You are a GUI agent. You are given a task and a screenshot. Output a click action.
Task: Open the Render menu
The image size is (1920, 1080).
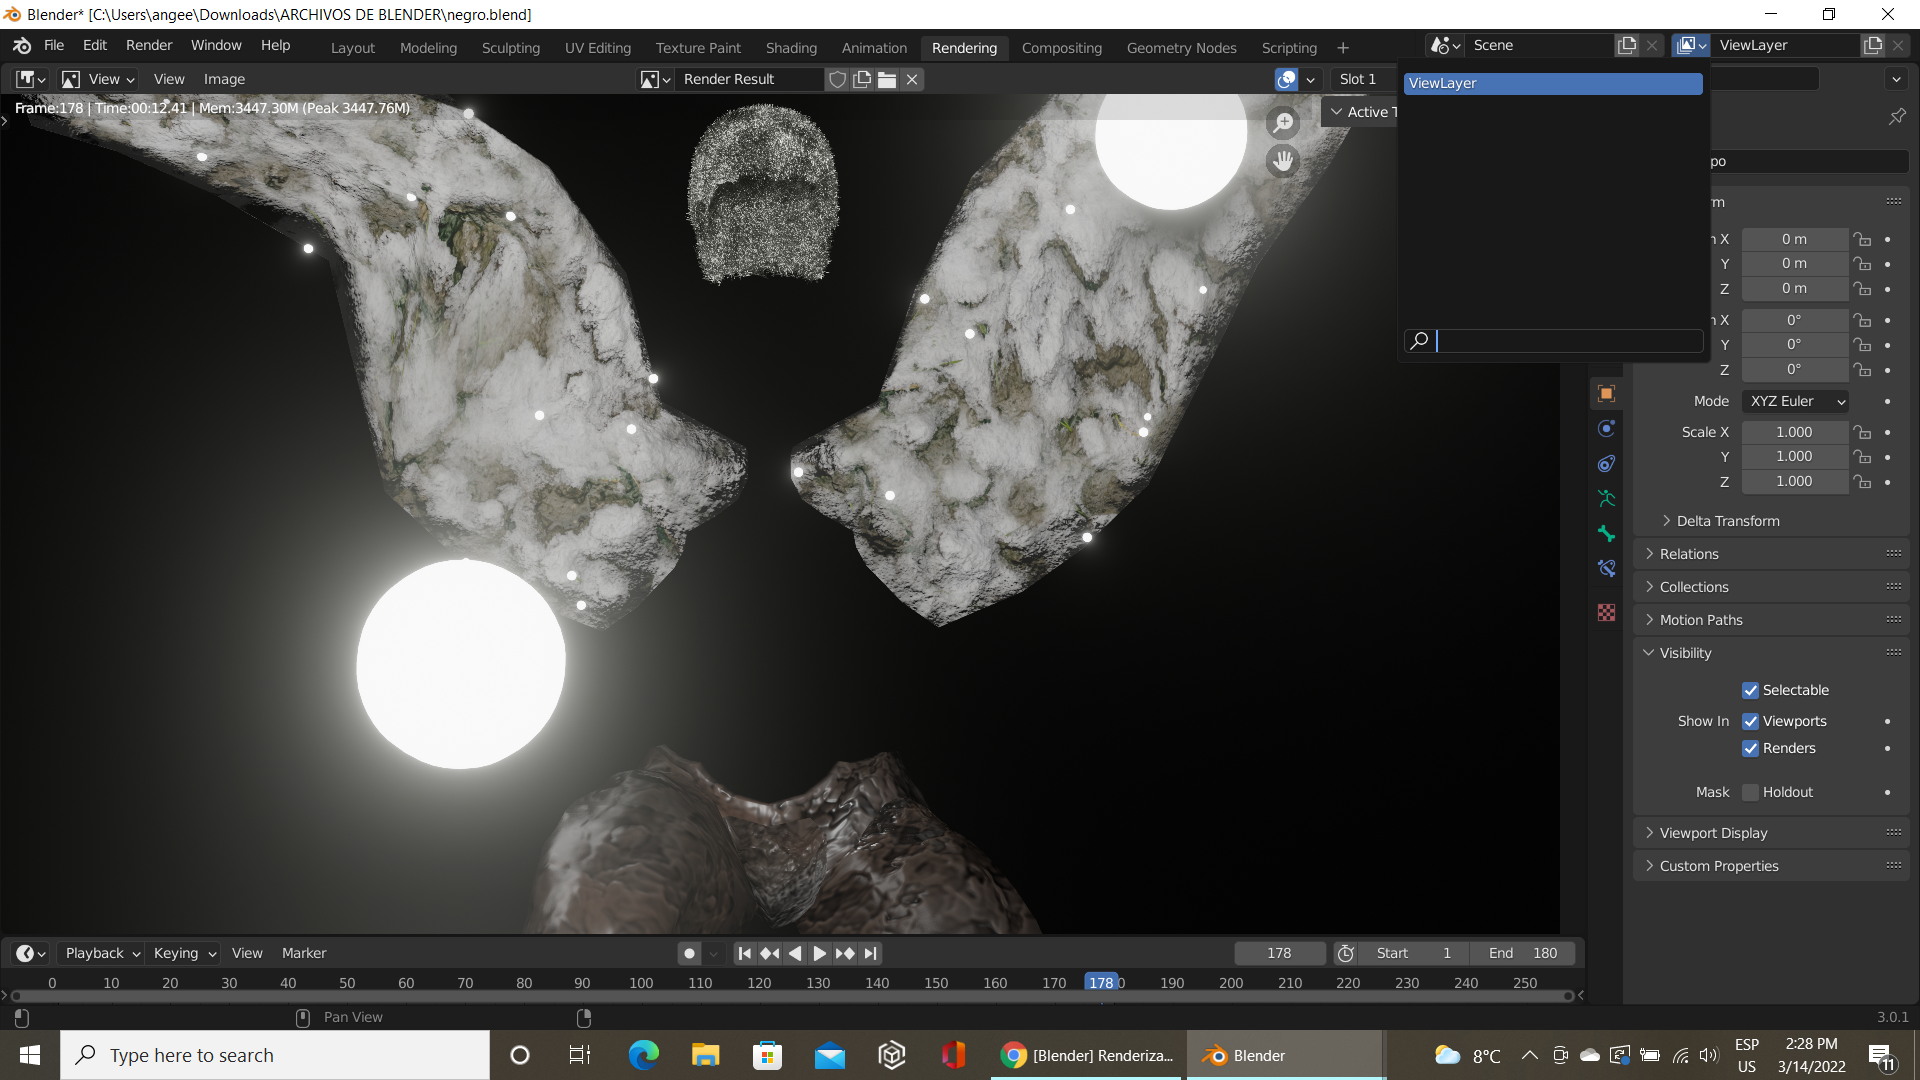148,45
